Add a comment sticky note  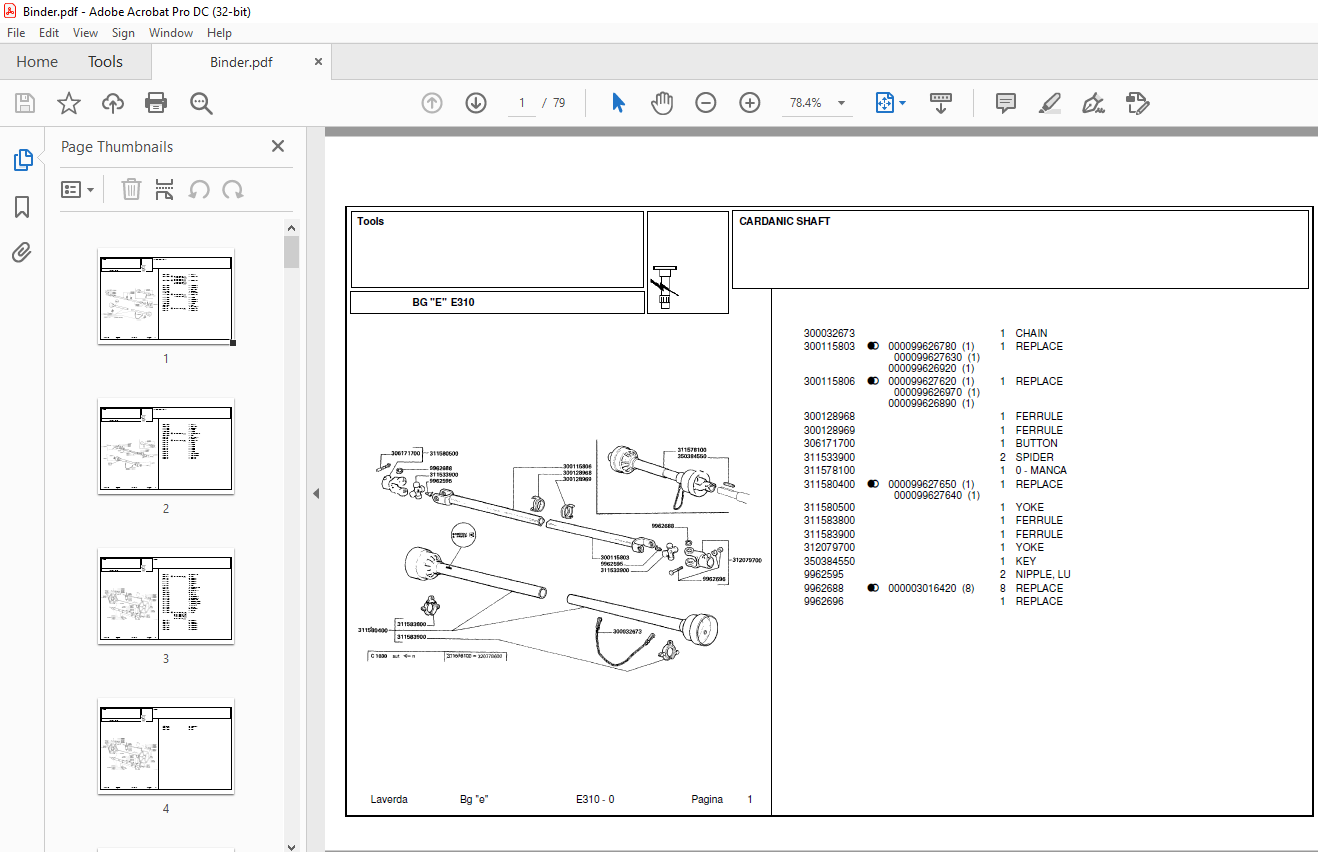click(x=1006, y=103)
